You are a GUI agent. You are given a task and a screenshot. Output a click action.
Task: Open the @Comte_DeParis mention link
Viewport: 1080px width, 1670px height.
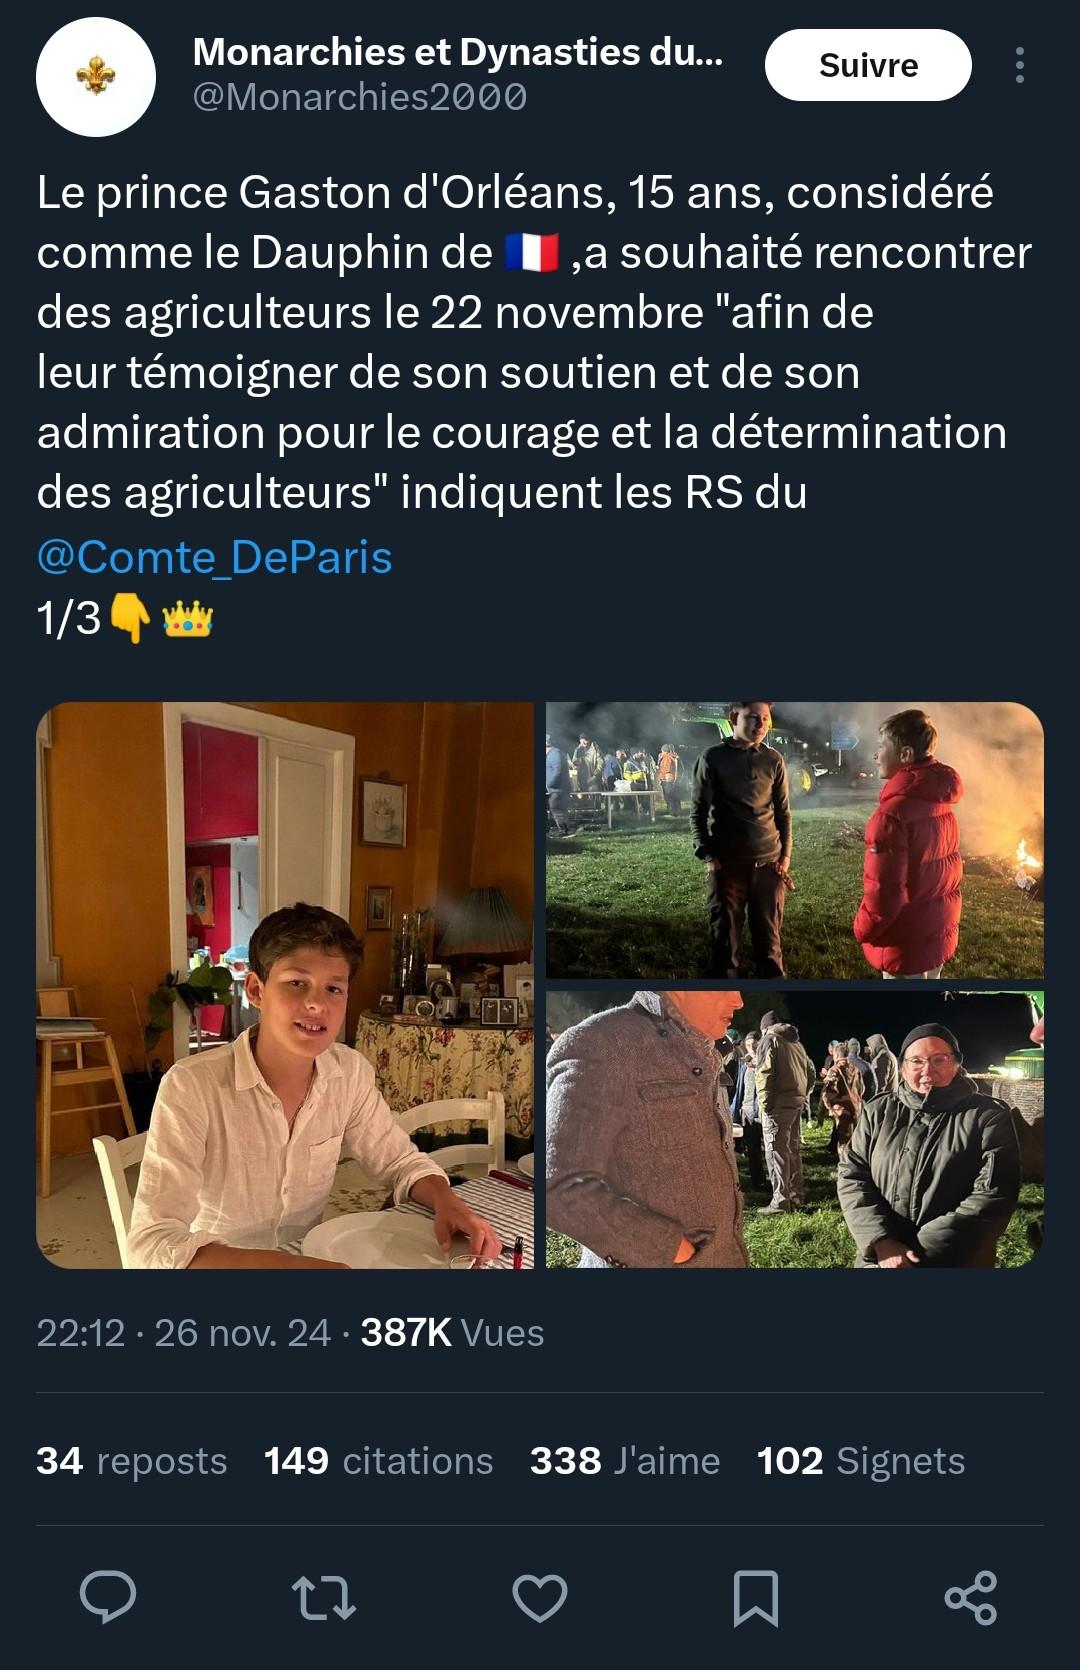pos(214,557)
